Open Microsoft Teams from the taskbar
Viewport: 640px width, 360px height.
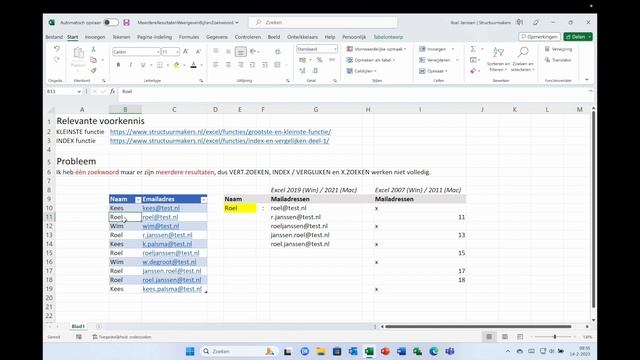pyautogui.click(x=450, y=351)
